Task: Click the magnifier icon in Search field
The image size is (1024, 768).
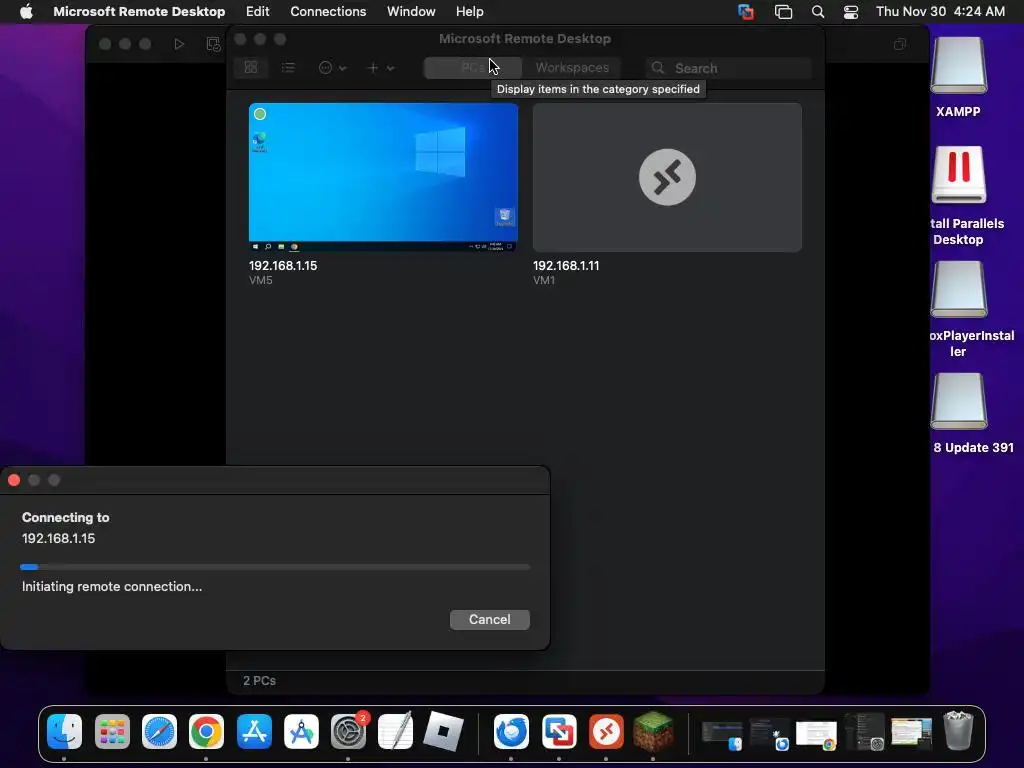Action: point(658,68)
